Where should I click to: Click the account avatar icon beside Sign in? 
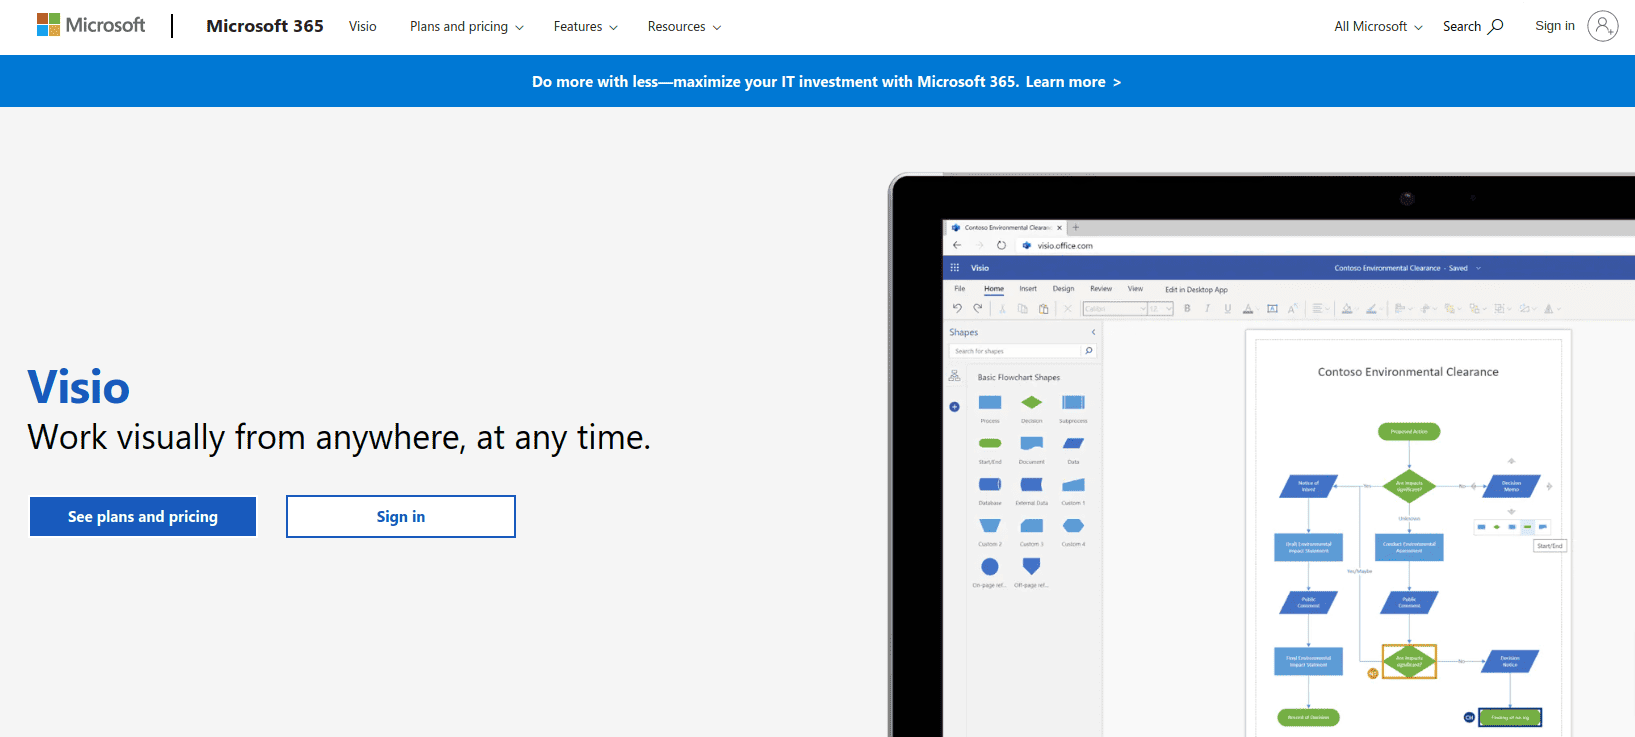point(1602,26)
